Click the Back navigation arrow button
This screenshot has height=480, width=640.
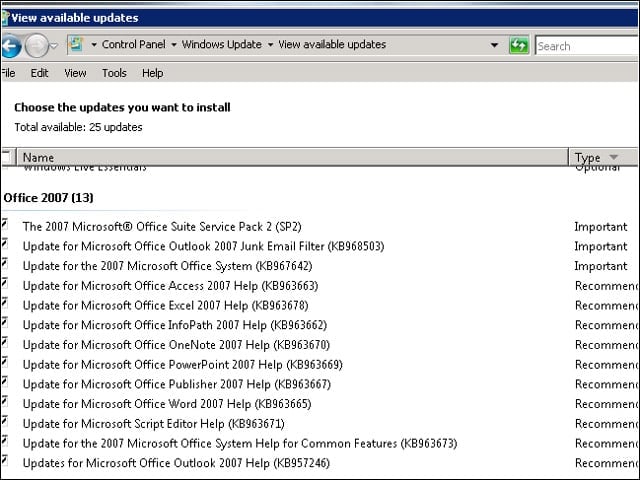pos(11,45)
